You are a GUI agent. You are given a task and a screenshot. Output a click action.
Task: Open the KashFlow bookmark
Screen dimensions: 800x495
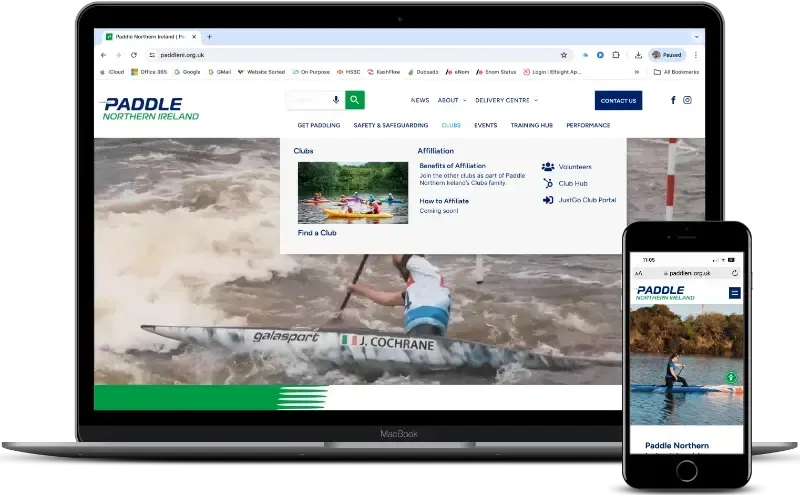pyautogui.click(x=384, y=72)
